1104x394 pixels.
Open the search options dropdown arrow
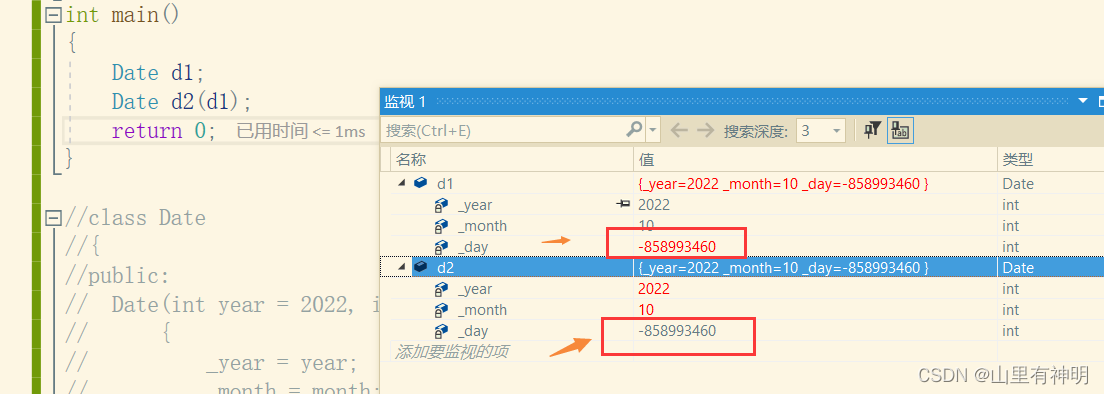coord(653,130)
